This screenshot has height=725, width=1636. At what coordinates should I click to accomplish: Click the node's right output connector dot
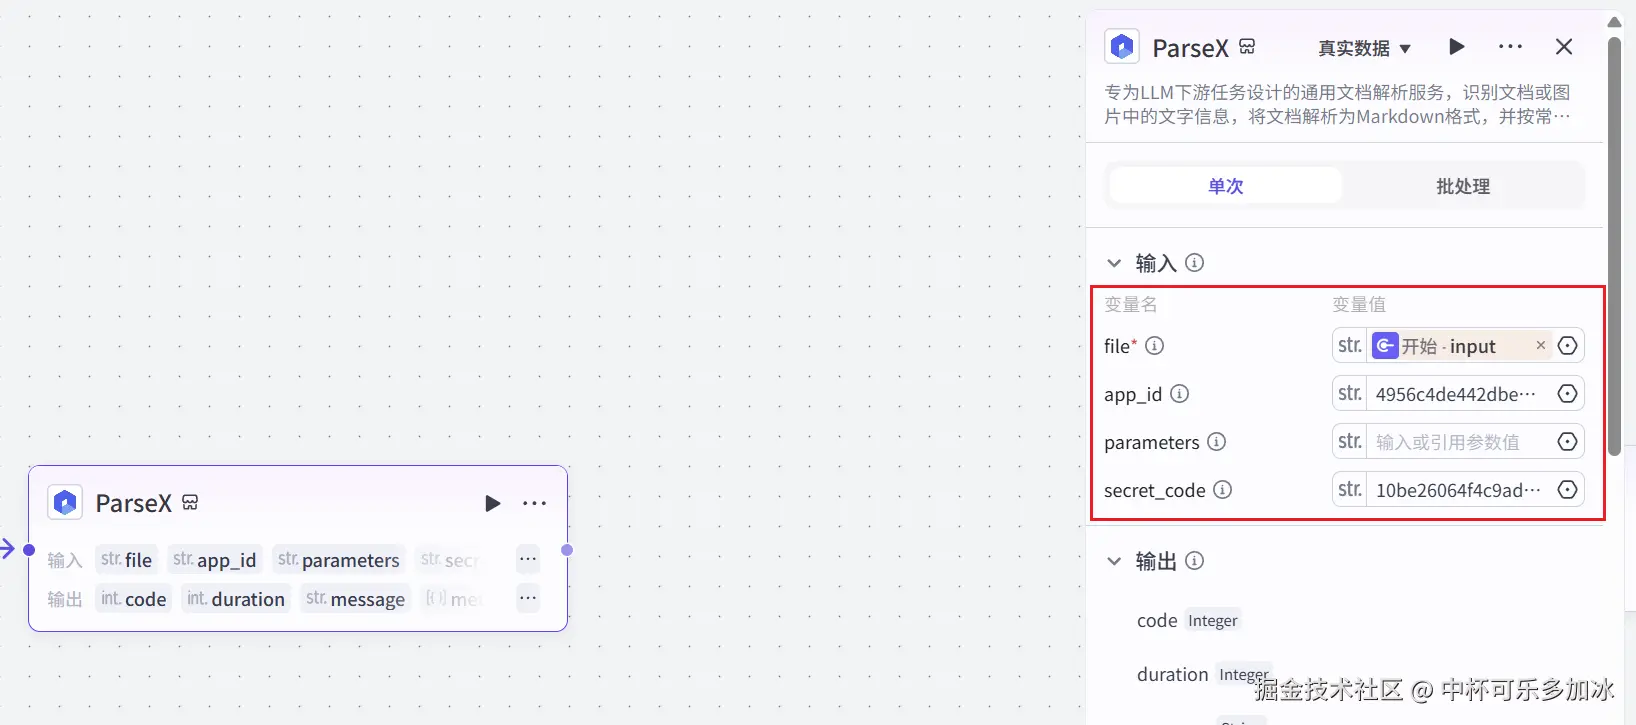pyautogui.click(x=567, y=550)
